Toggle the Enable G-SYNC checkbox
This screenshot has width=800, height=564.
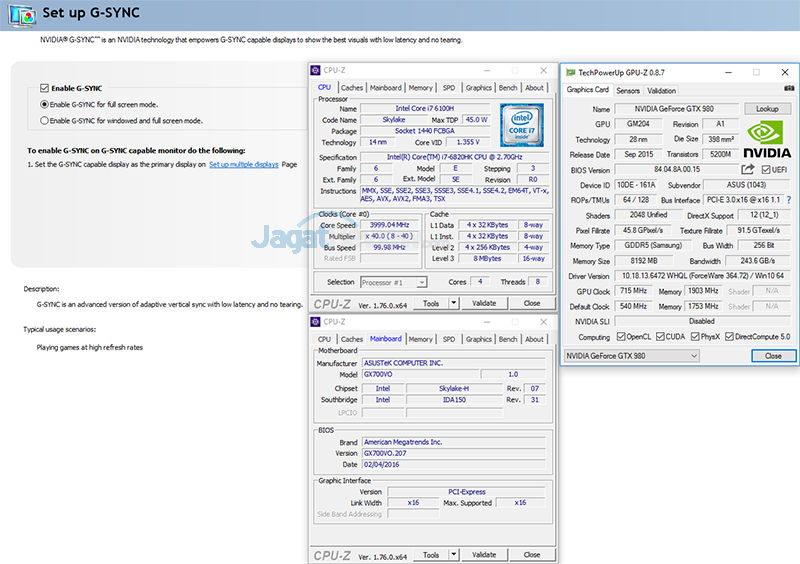pos(44,88)
